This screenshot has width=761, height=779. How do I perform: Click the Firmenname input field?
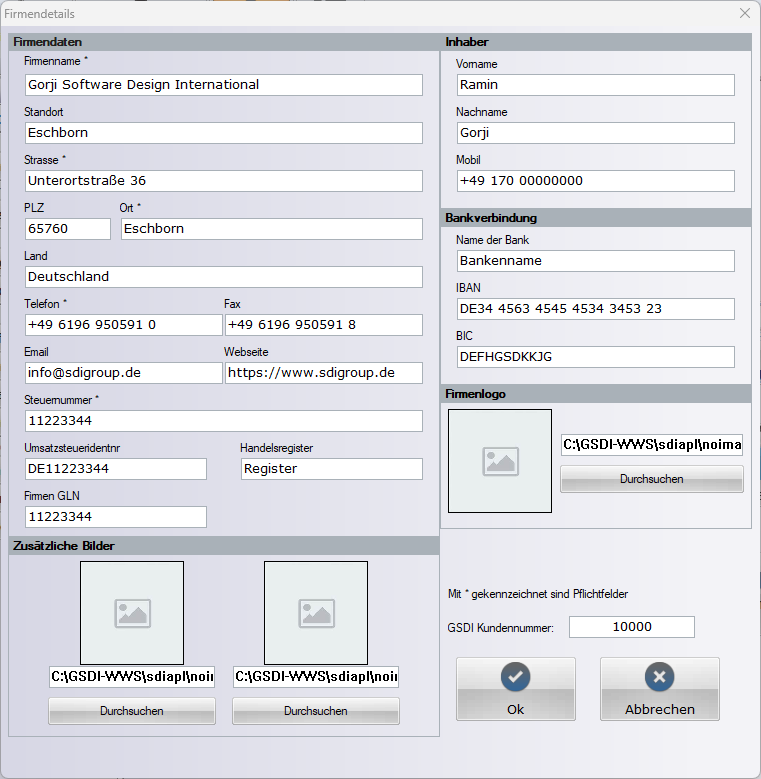point(224,85)
